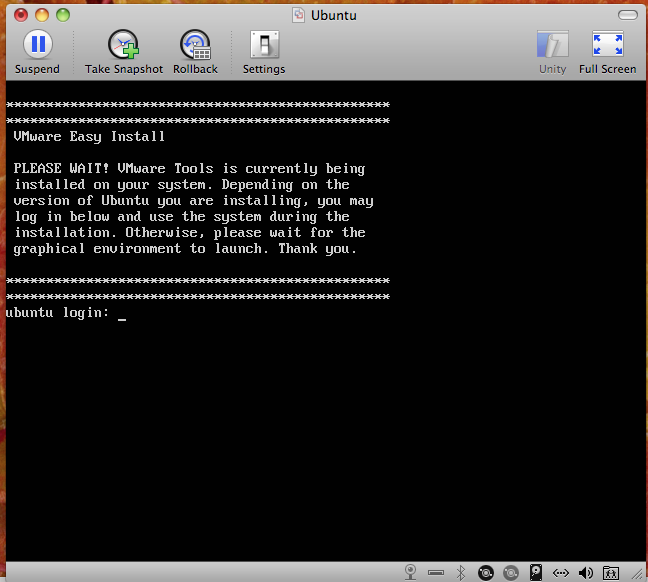Click the webcam device status icon
The image size is (648, 582).
click(410, 572)
